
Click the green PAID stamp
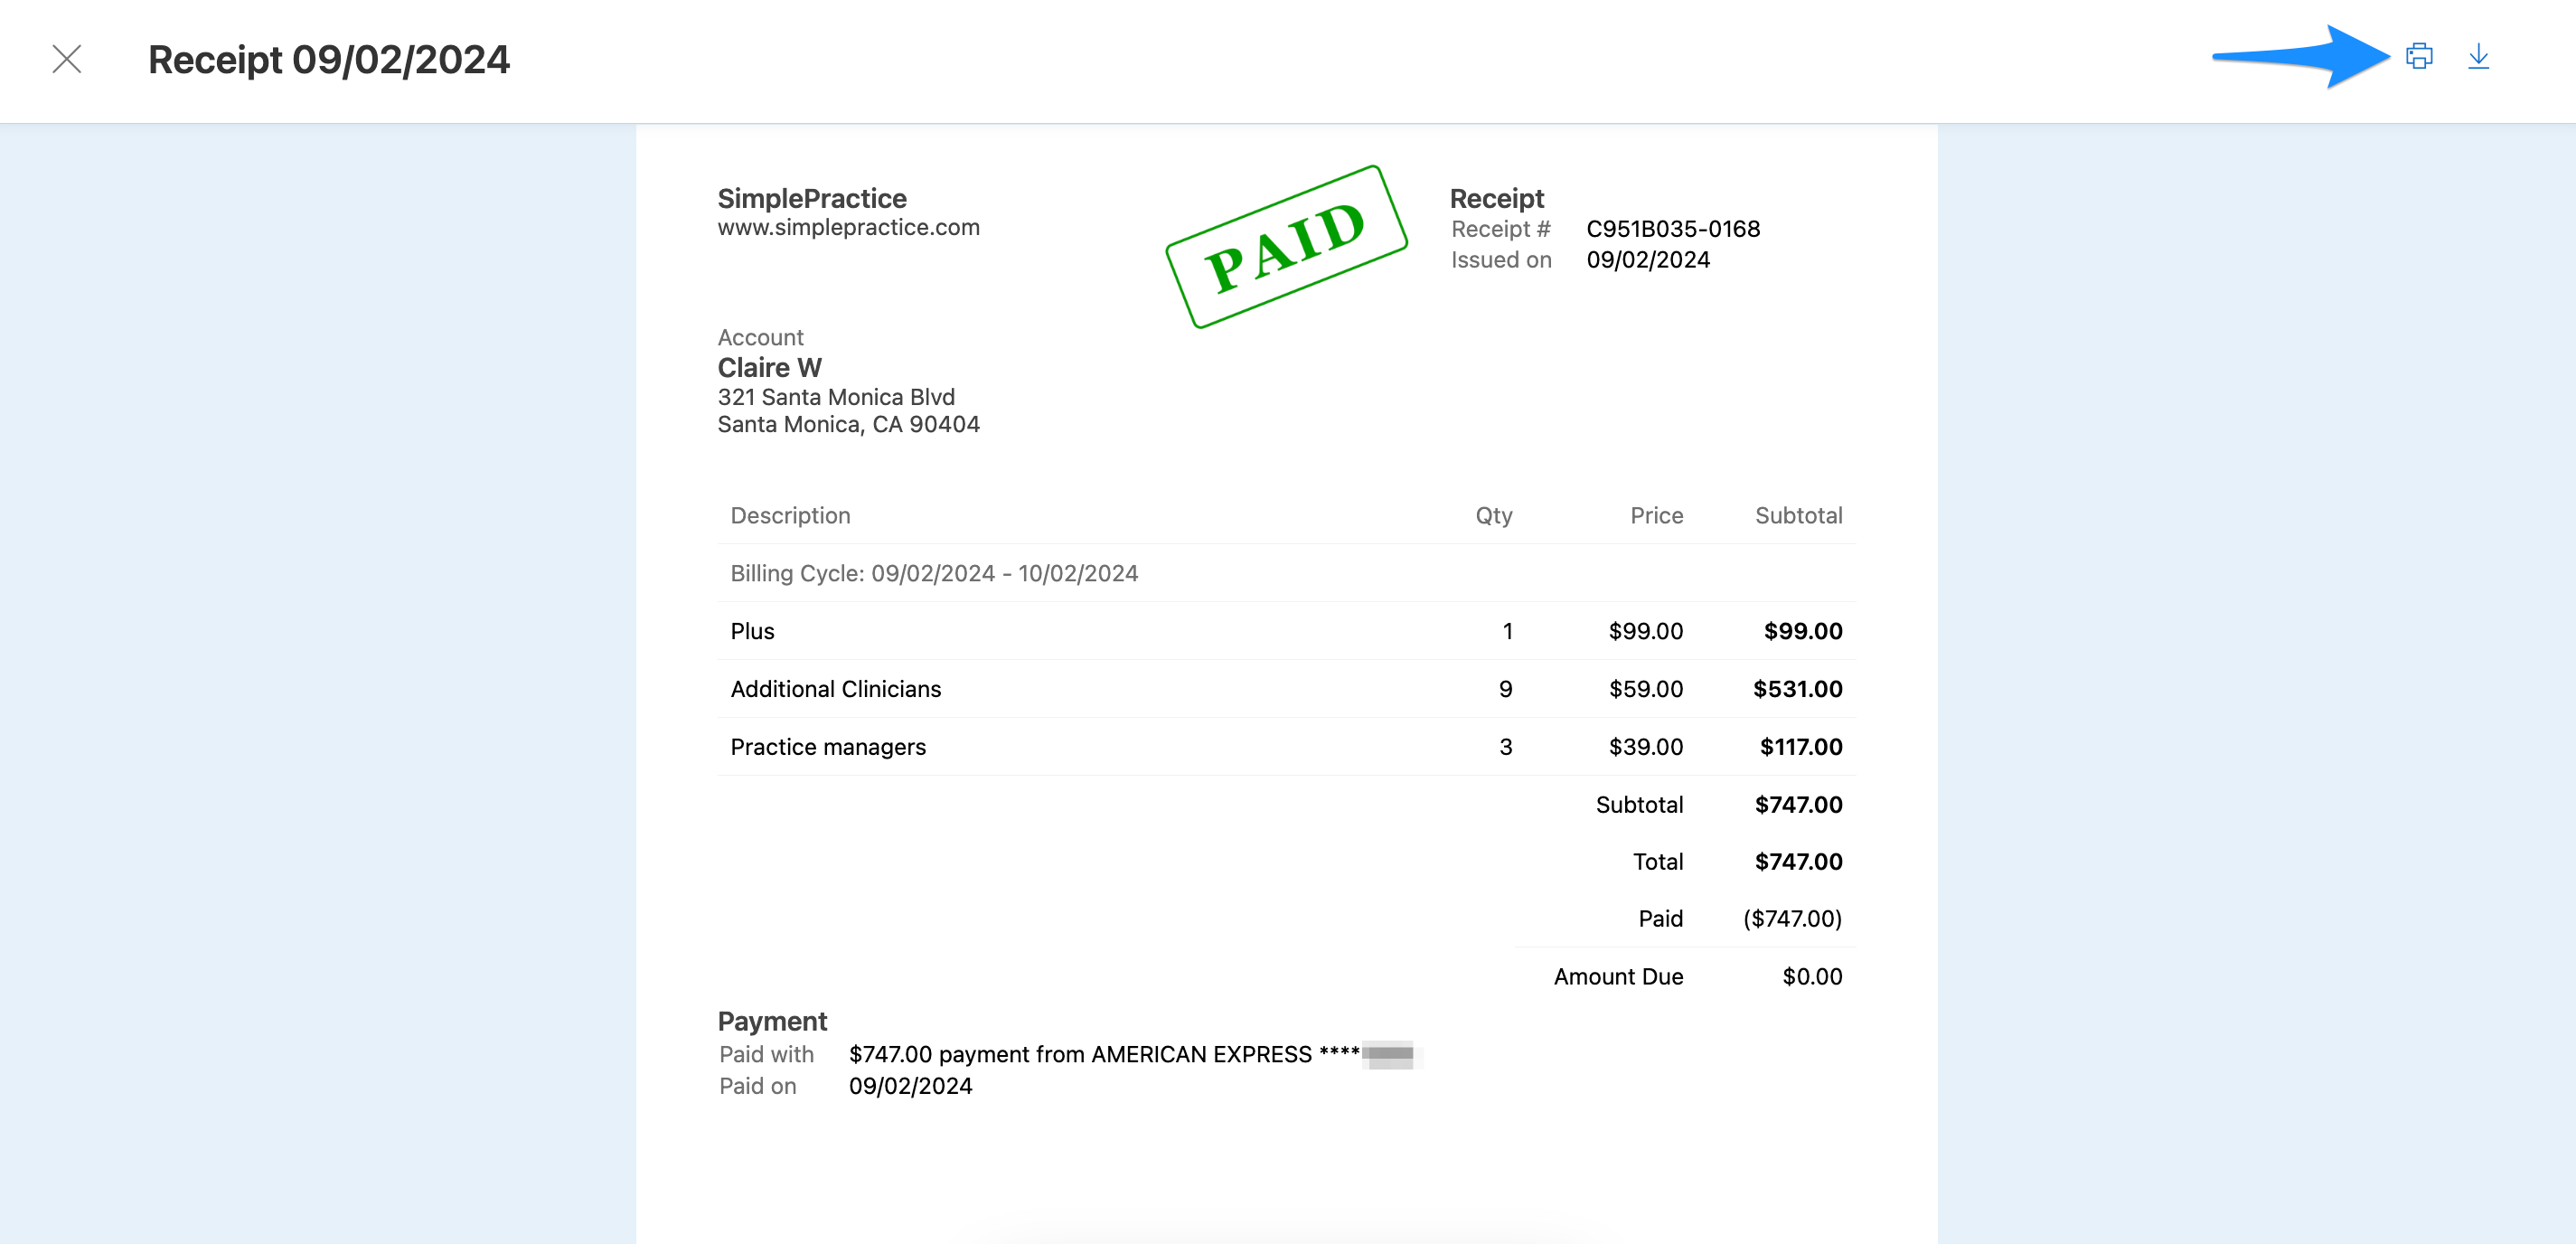[x=1286, y=246]
